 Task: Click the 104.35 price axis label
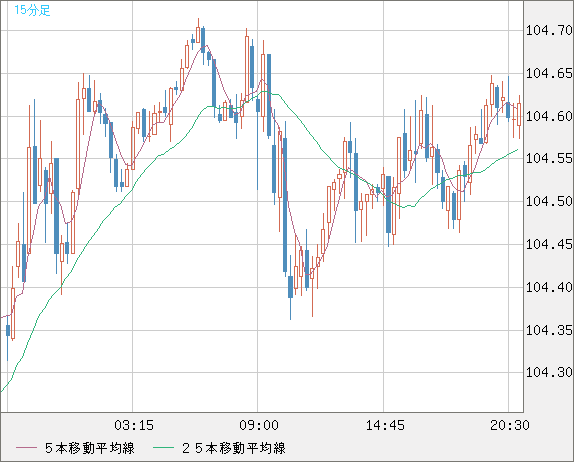click(x=549, y=331)
